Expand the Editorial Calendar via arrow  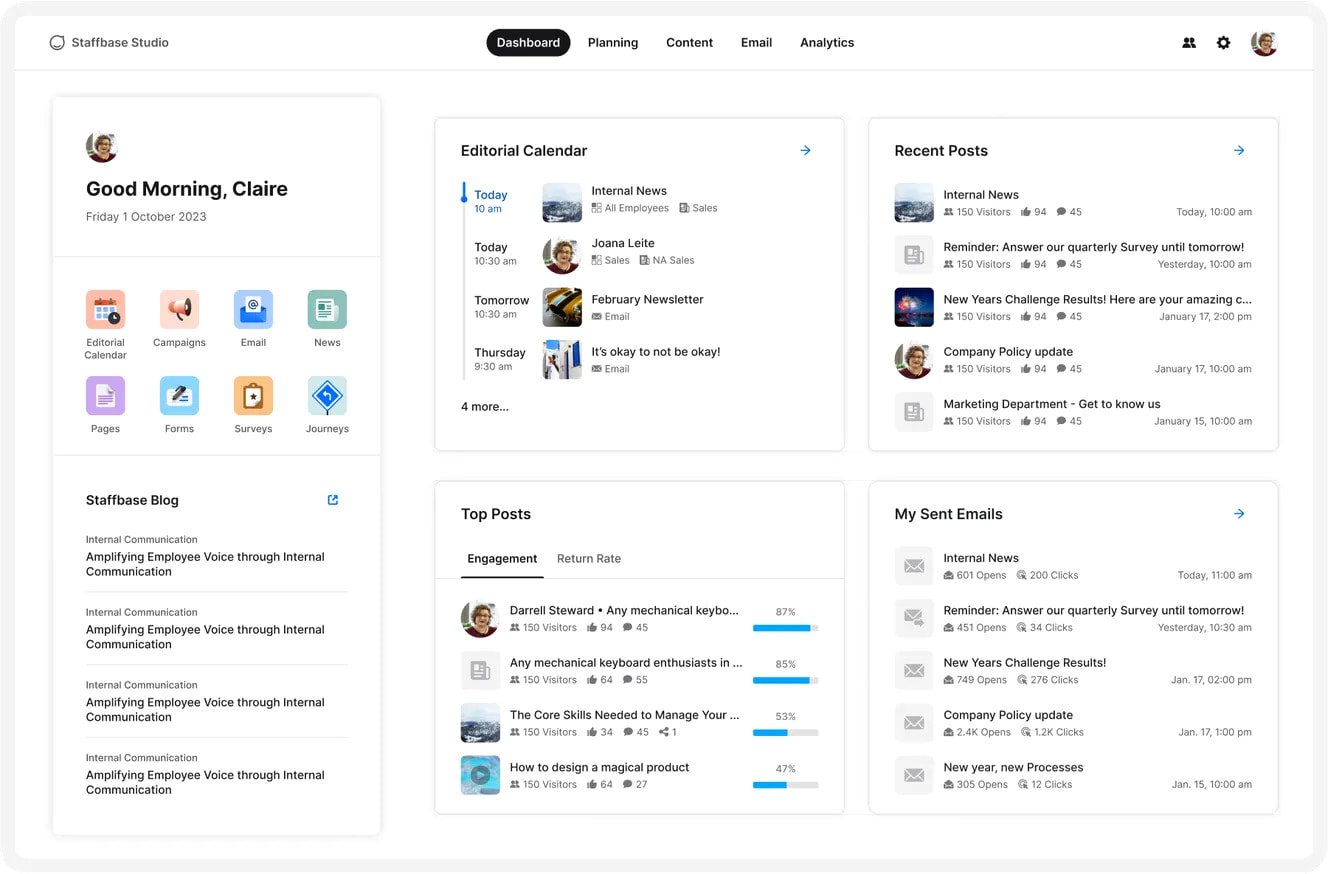coord(805,150)
